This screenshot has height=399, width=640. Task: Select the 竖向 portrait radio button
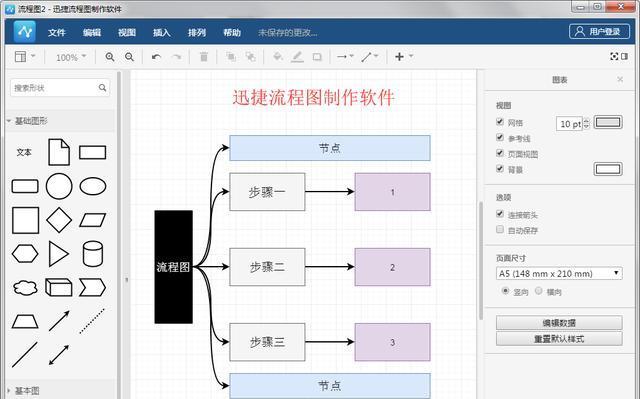click(505, 291)
